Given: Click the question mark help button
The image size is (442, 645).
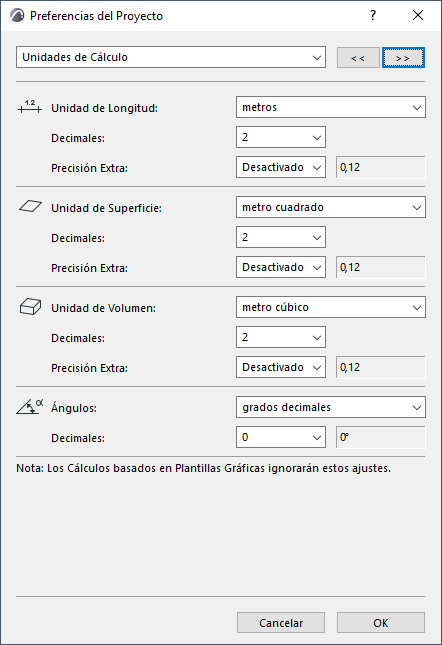Looking at the screenshot, I should (x=373, y=16).
